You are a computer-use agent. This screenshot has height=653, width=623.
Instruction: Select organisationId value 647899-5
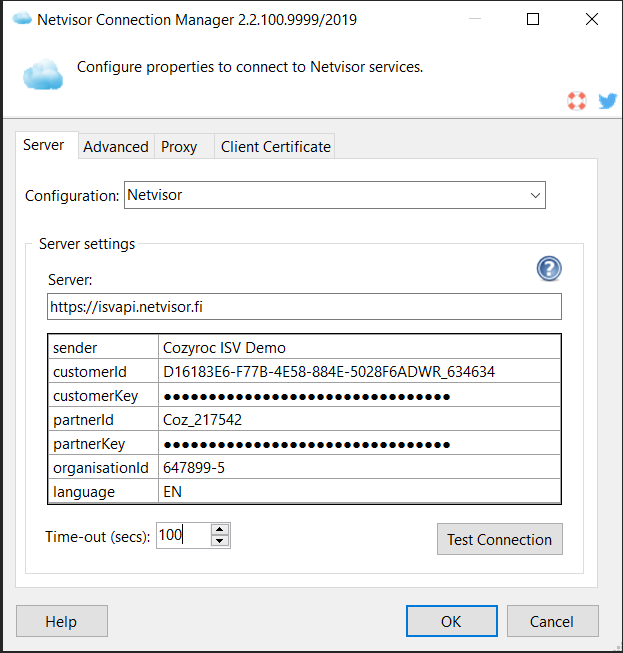pyautogui.click(x=359, y=468)
